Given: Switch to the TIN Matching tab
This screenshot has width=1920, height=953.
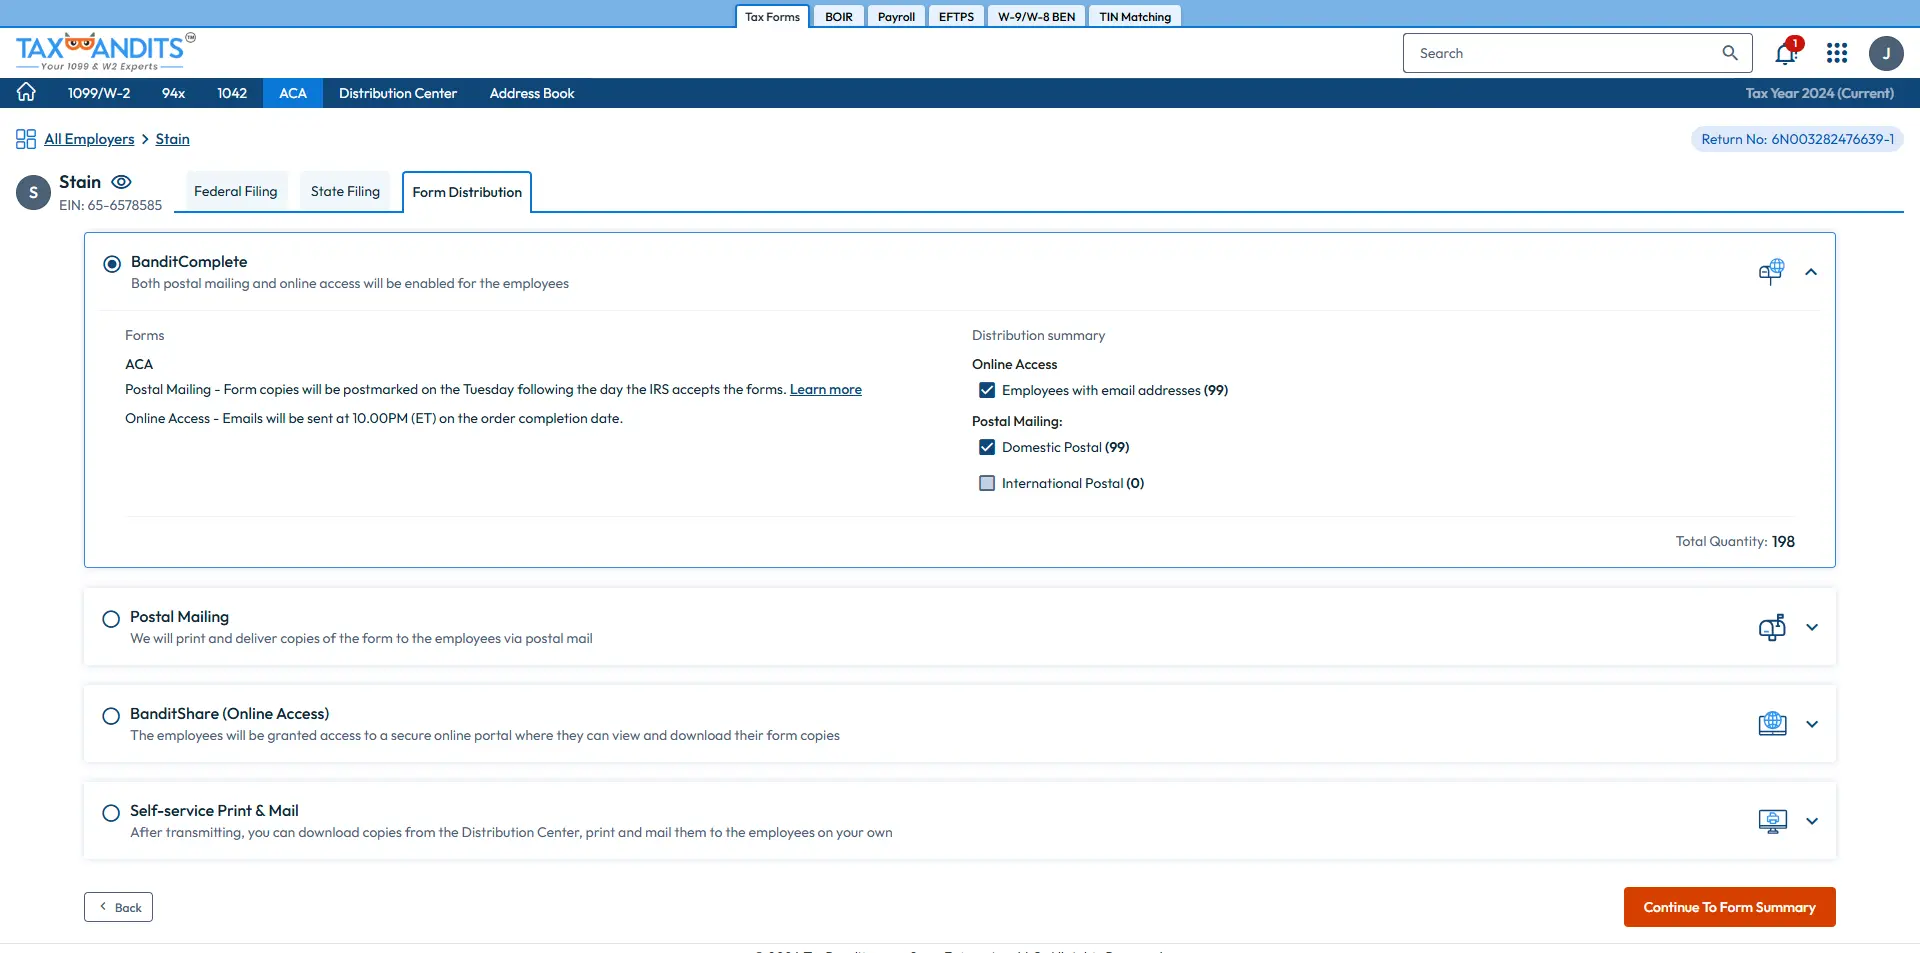Looking at the screenshot, I should click(x=1134, y=16).
